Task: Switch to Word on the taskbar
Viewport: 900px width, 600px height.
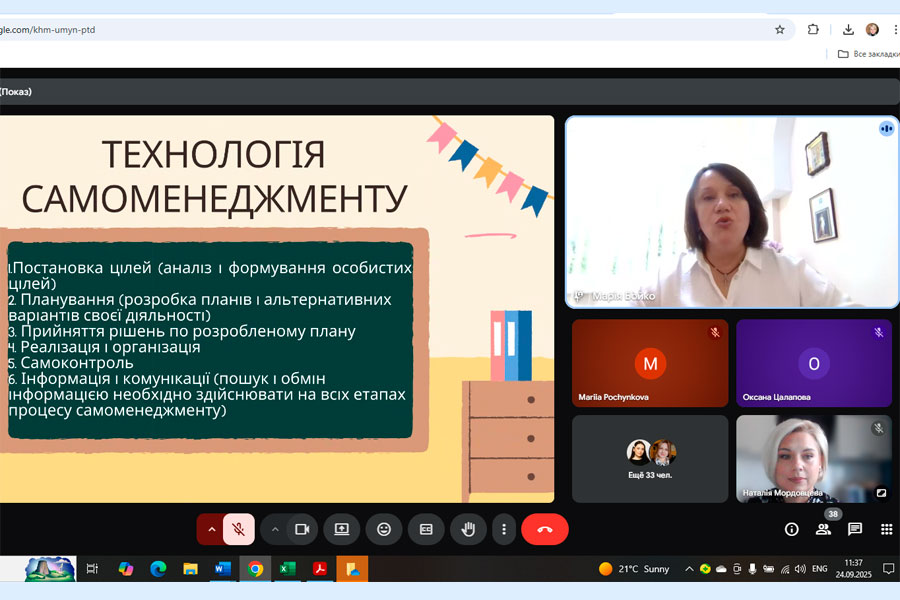Action: [x=222, y=569]
